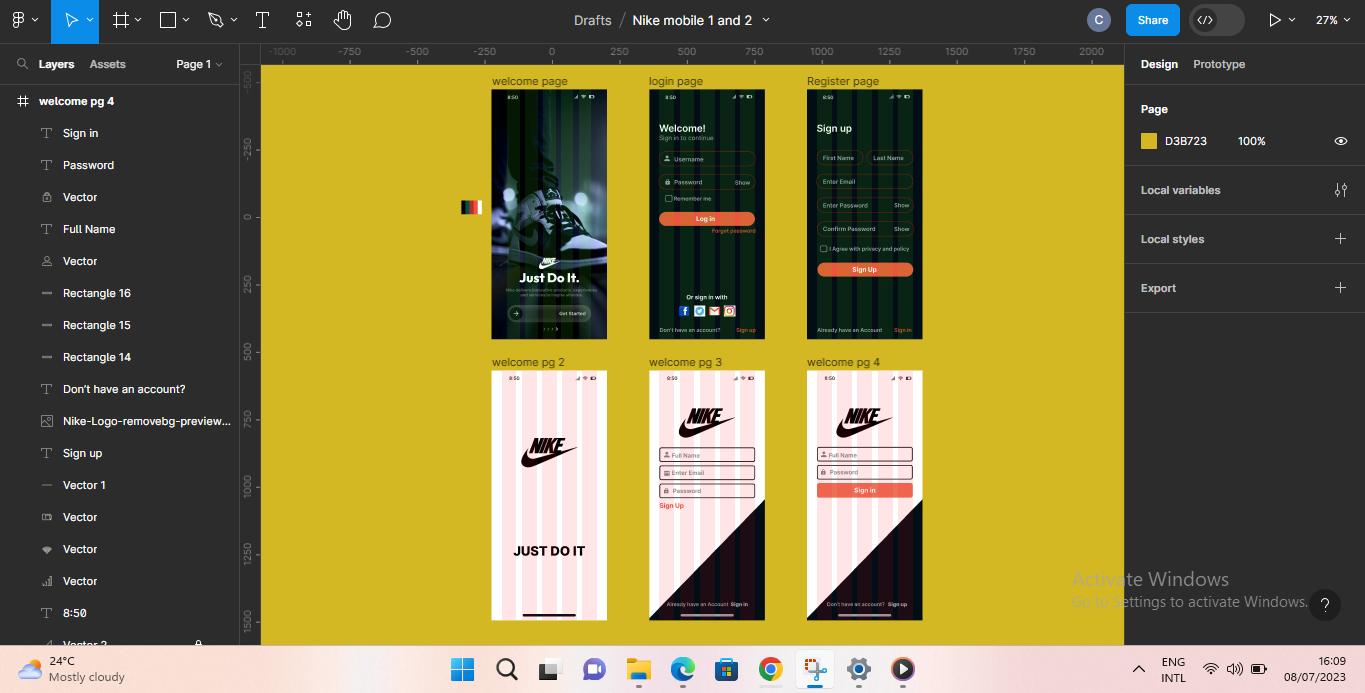Screen dimensions: 1365x693
Task: Switch to the Design tab
Action: [x=1159, y=64]
